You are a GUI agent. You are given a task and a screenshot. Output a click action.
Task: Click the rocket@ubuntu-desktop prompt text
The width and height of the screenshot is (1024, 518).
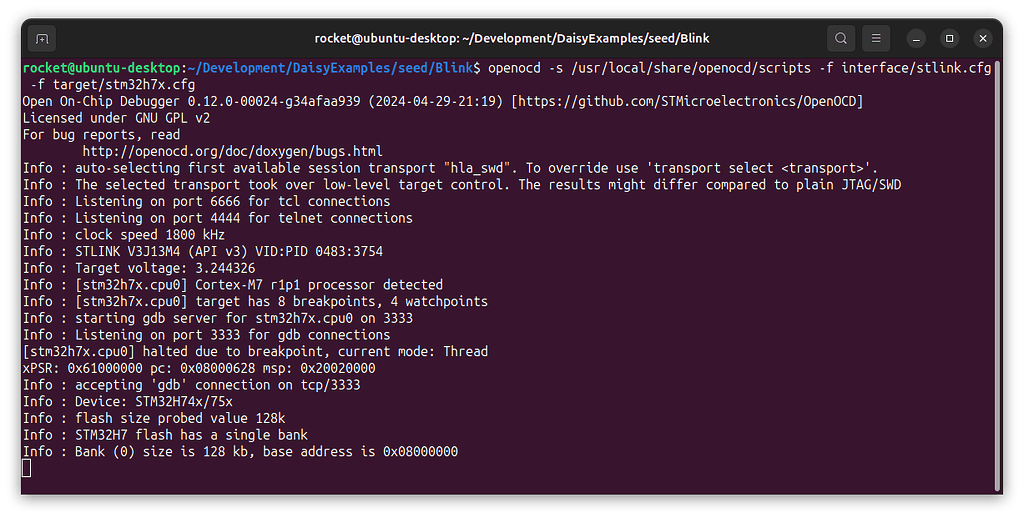tap(101, 68)
